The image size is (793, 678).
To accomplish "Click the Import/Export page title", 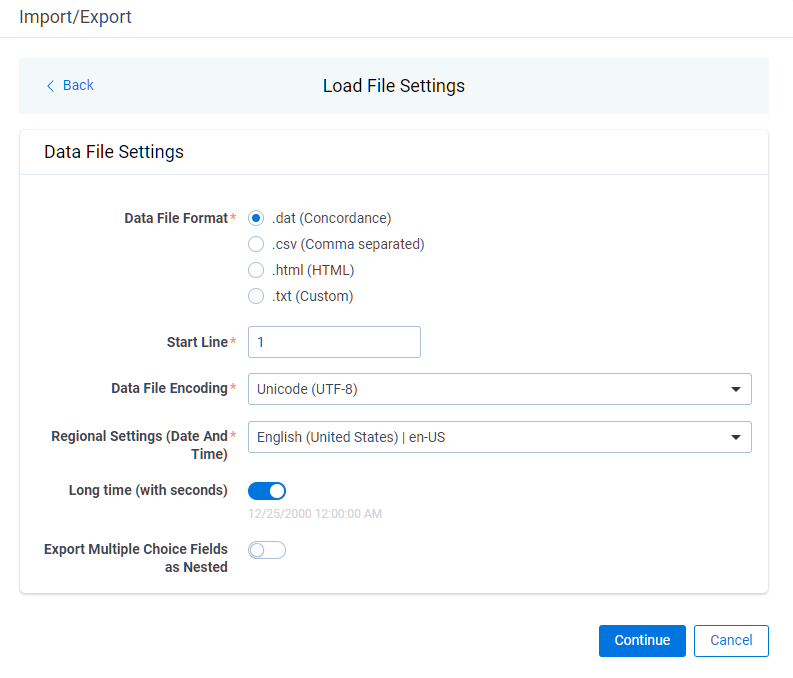I will [75, 17].
